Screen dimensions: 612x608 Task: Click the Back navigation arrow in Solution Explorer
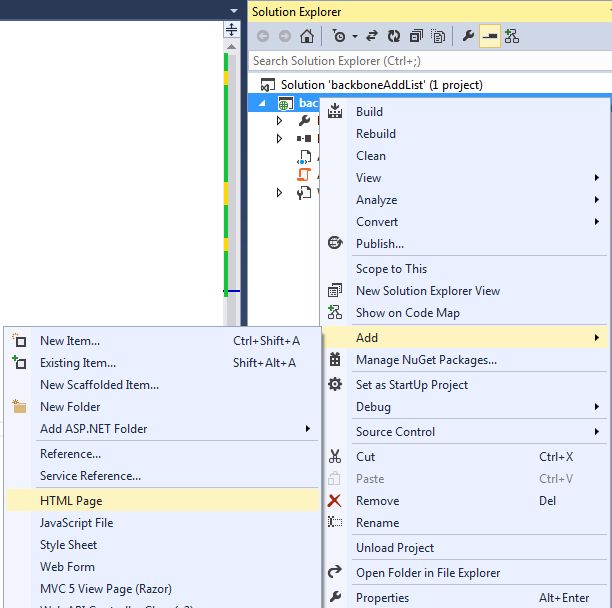pos(263,37)
